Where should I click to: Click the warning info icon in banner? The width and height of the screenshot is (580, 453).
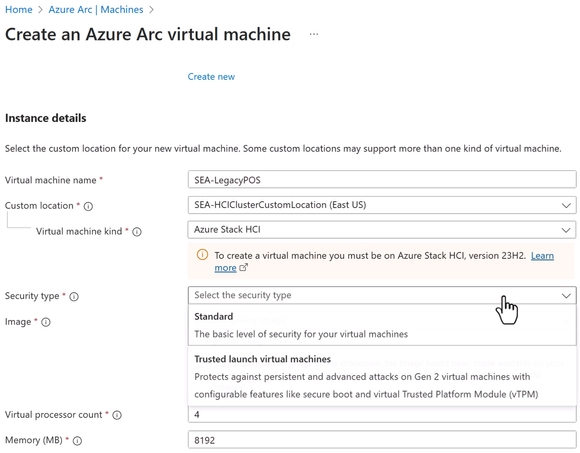(x=202, y=255)
